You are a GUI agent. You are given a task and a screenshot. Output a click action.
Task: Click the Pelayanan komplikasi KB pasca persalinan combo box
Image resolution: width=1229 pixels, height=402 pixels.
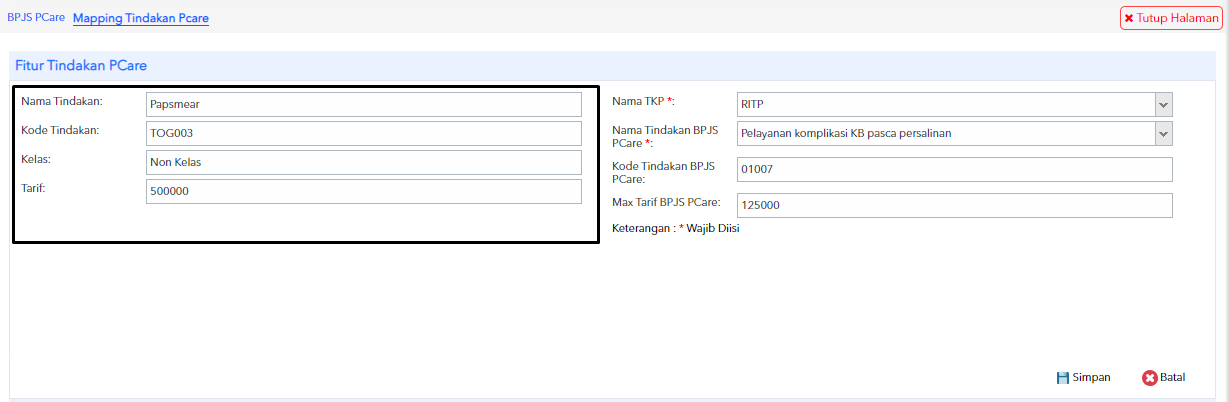pos(945,133)
